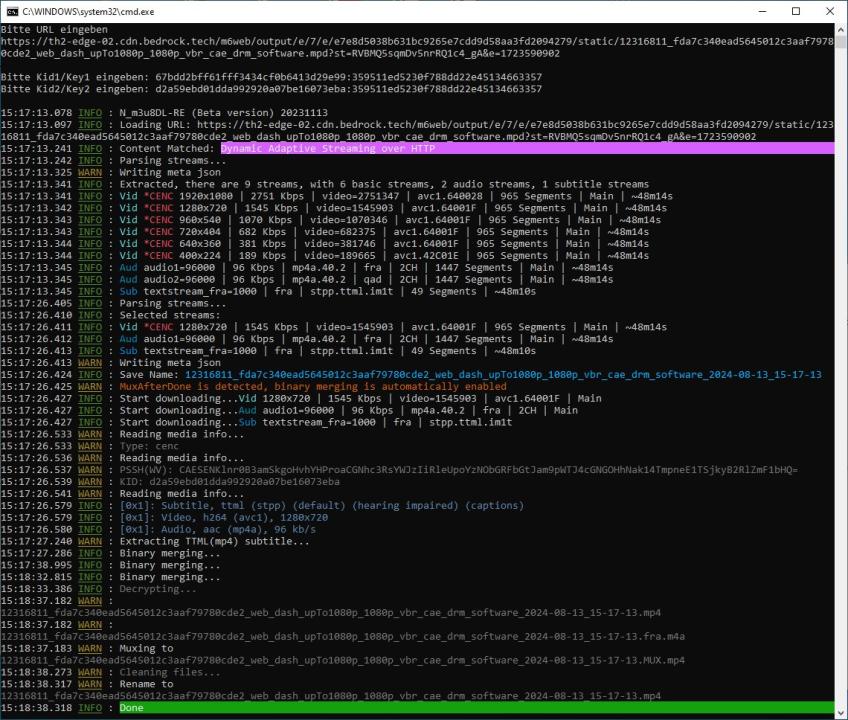Click the green "Done" status line
848x720 pixels.
click(131, 708)
